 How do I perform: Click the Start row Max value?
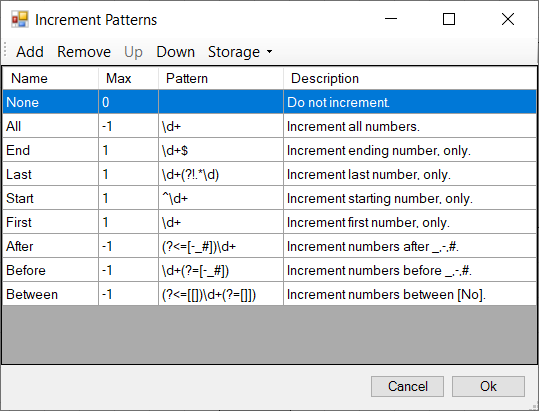[129, 198]
